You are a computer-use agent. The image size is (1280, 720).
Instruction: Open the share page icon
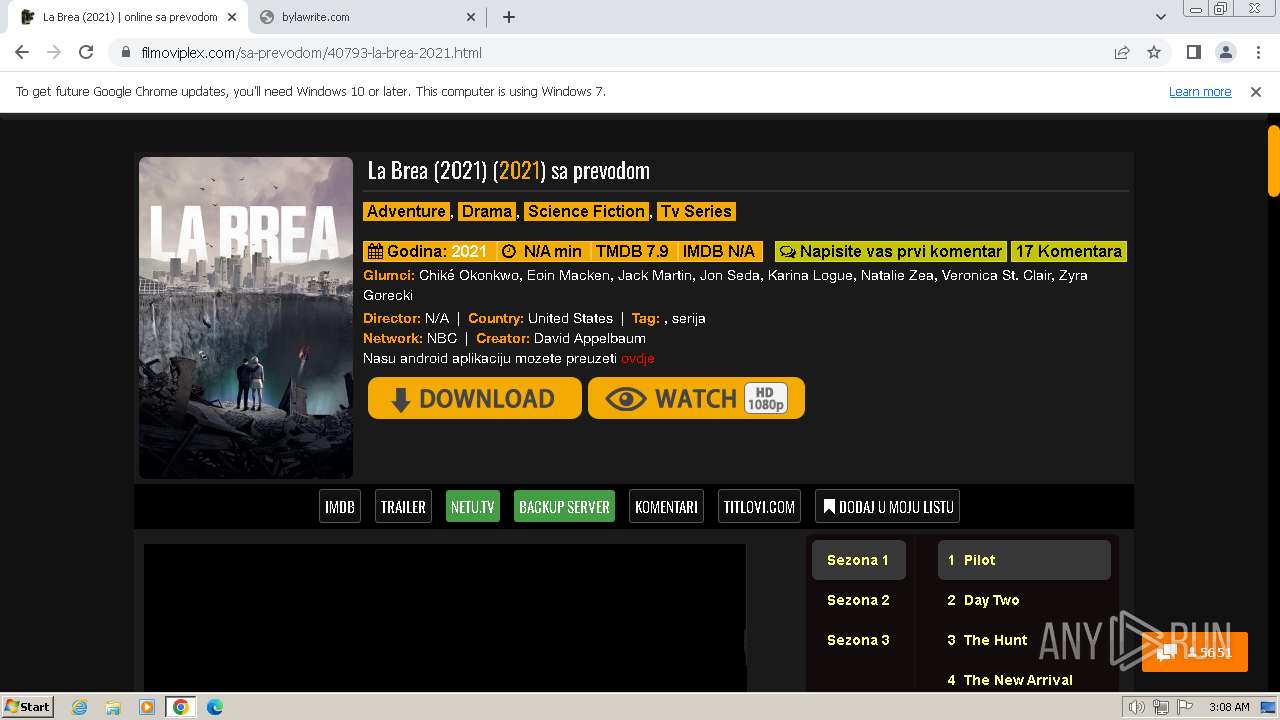coord(1122,52)
